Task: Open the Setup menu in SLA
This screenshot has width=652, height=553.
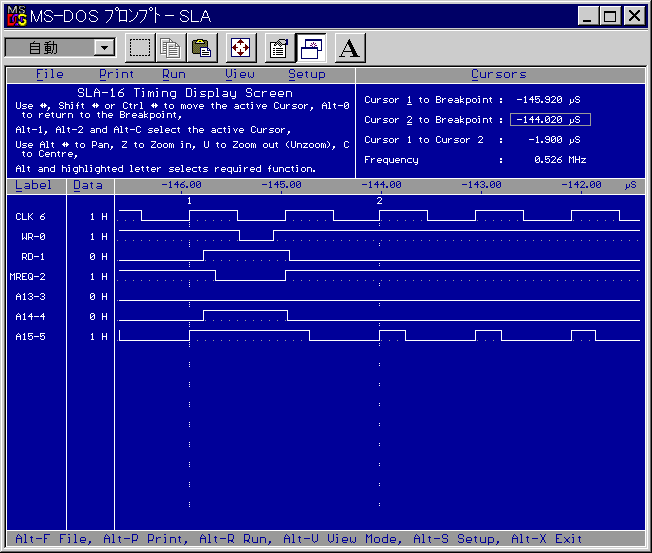Action: click(306, 74)
